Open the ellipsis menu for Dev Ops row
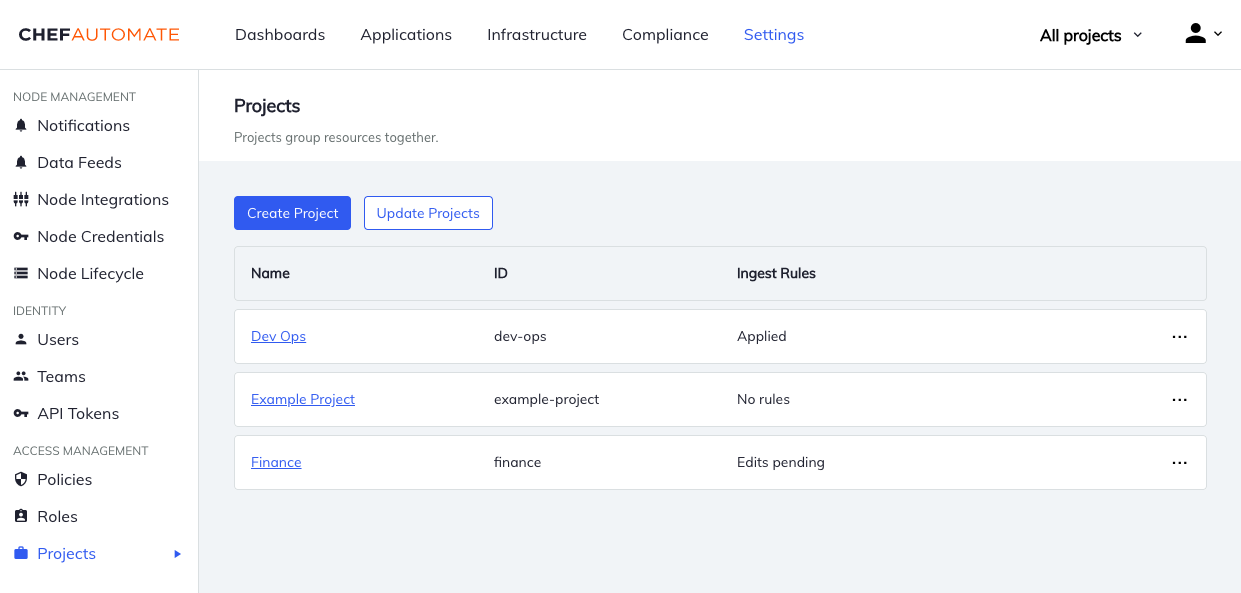Screen dimensions: 1241x593 pyautogui.click(x=1179, y=336)
